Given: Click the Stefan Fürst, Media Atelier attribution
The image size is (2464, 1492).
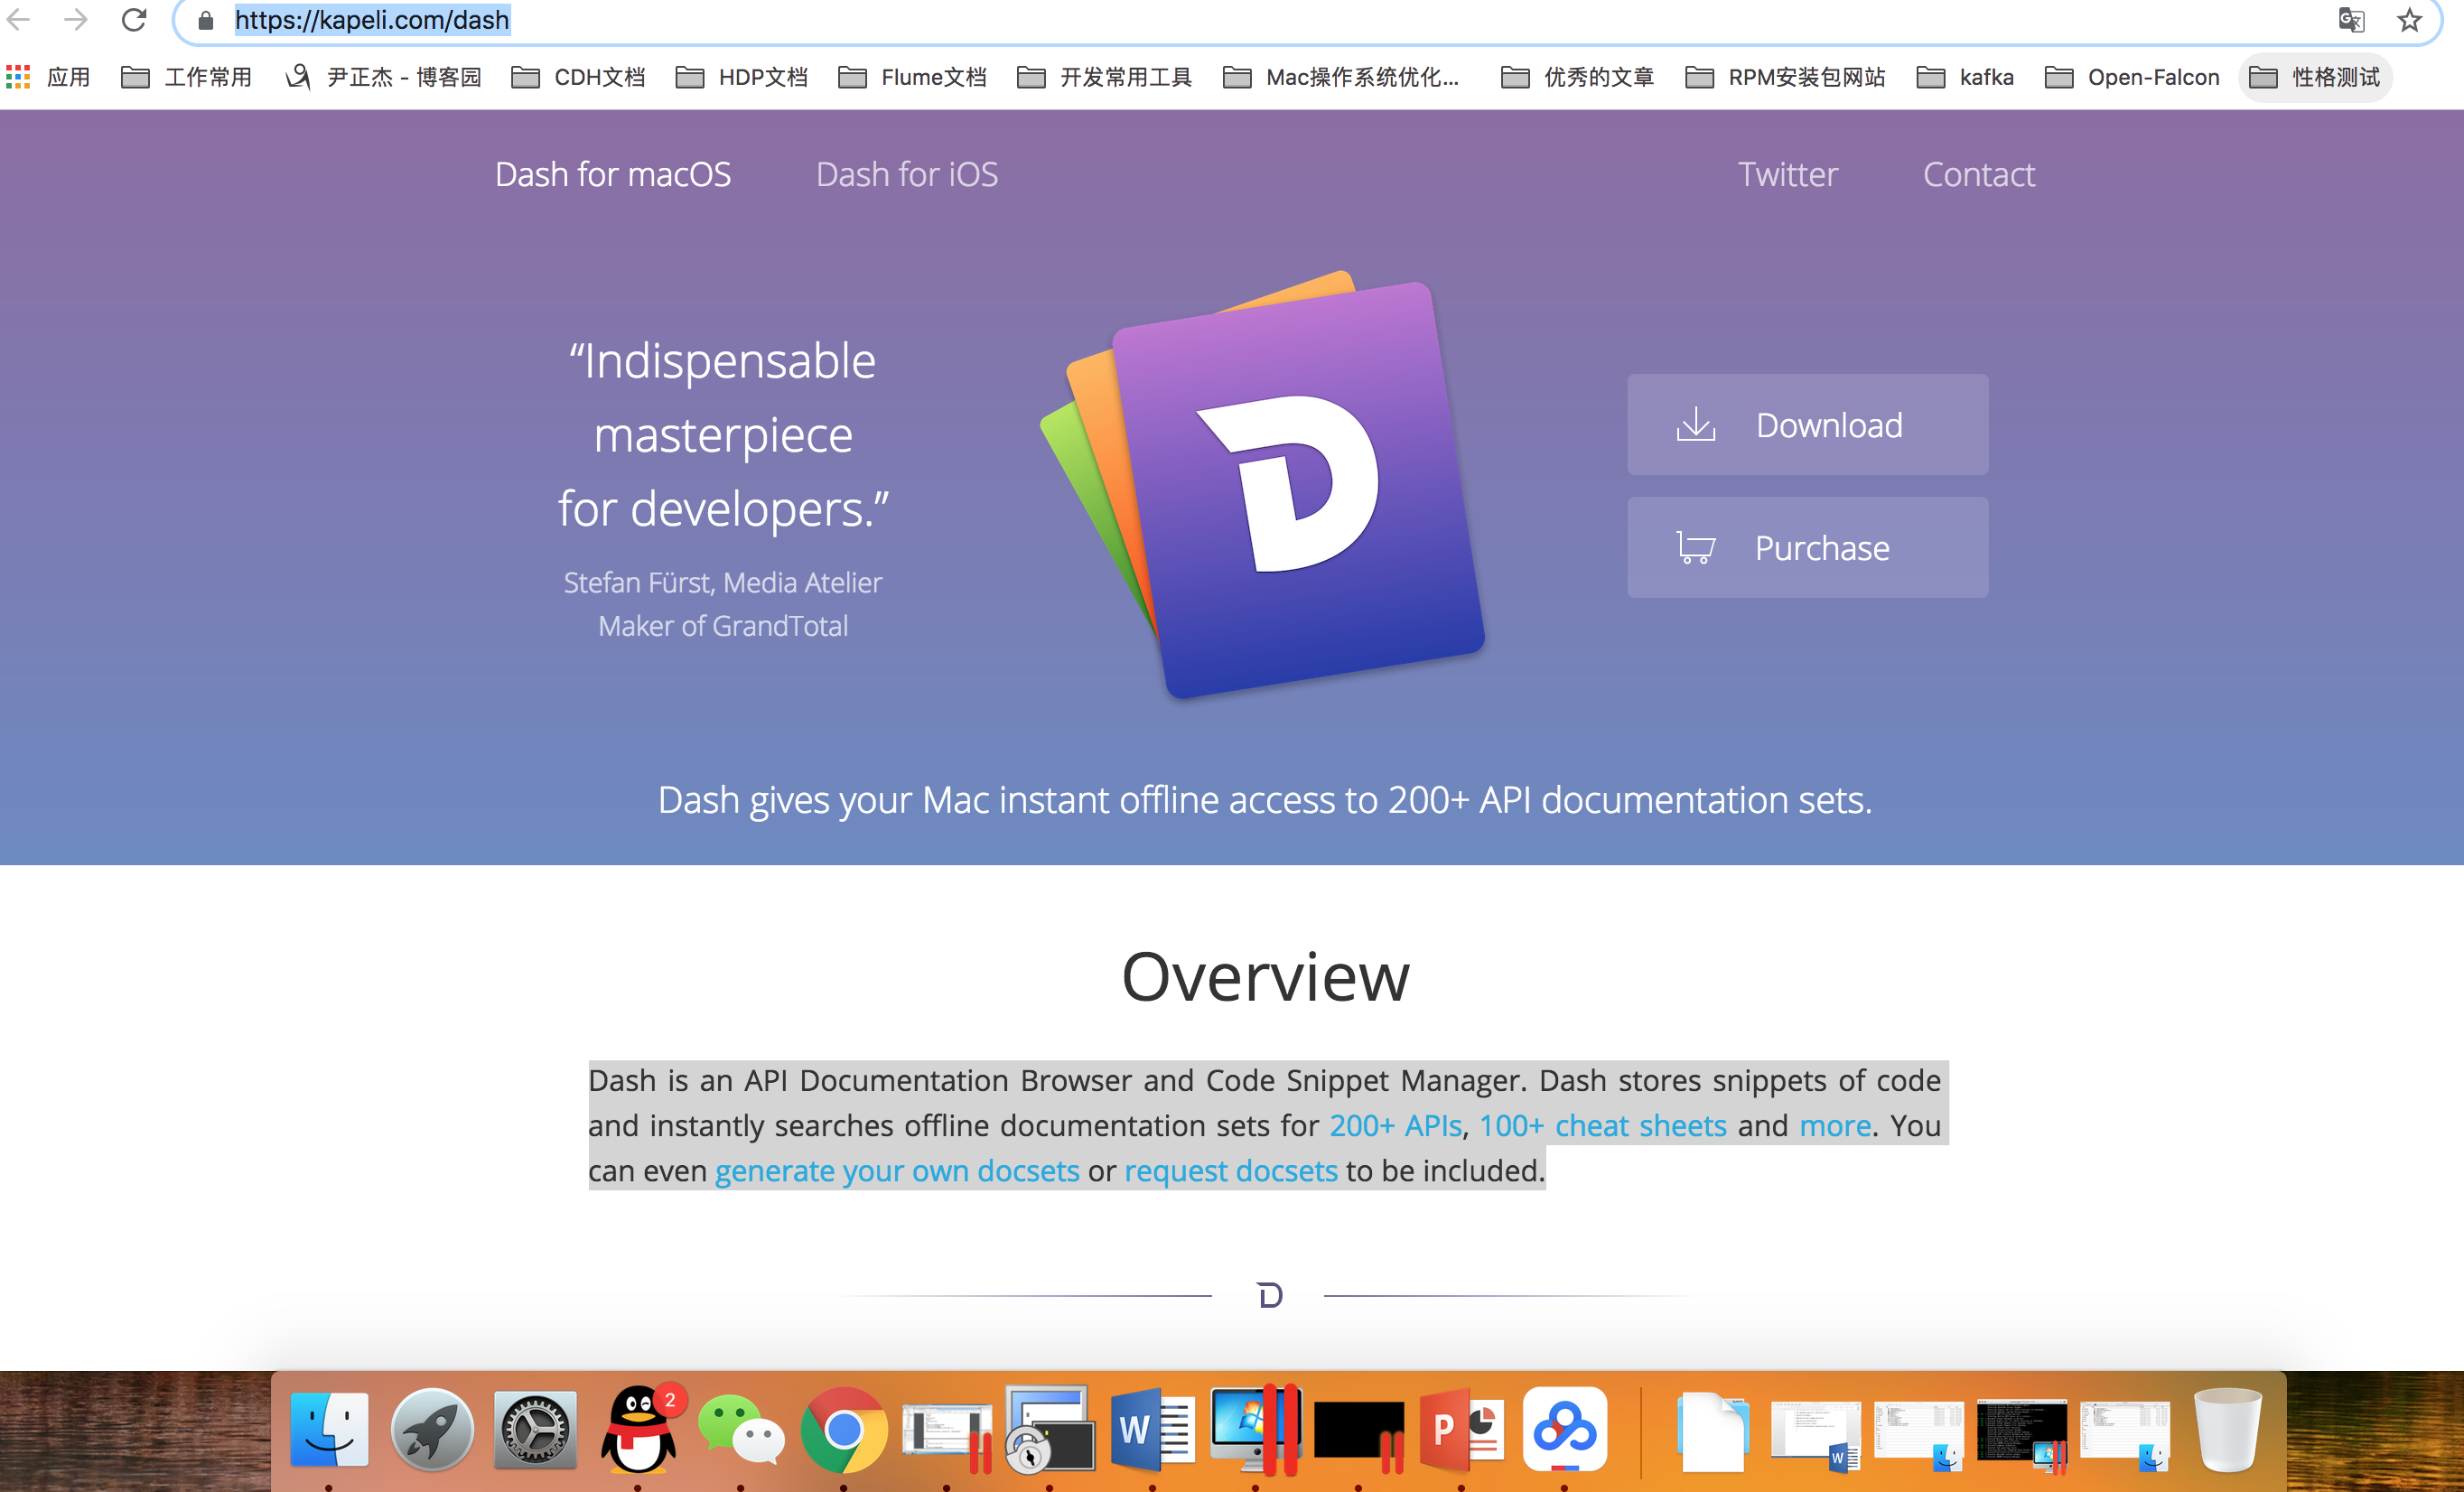Looking at the screenshot, I should coord(723,582).
